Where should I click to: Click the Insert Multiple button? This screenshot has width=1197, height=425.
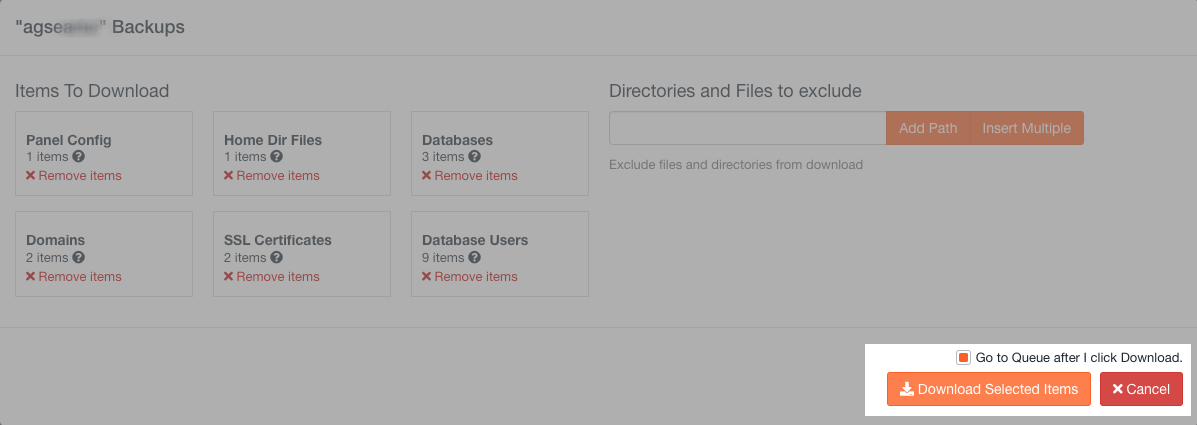1026,128
